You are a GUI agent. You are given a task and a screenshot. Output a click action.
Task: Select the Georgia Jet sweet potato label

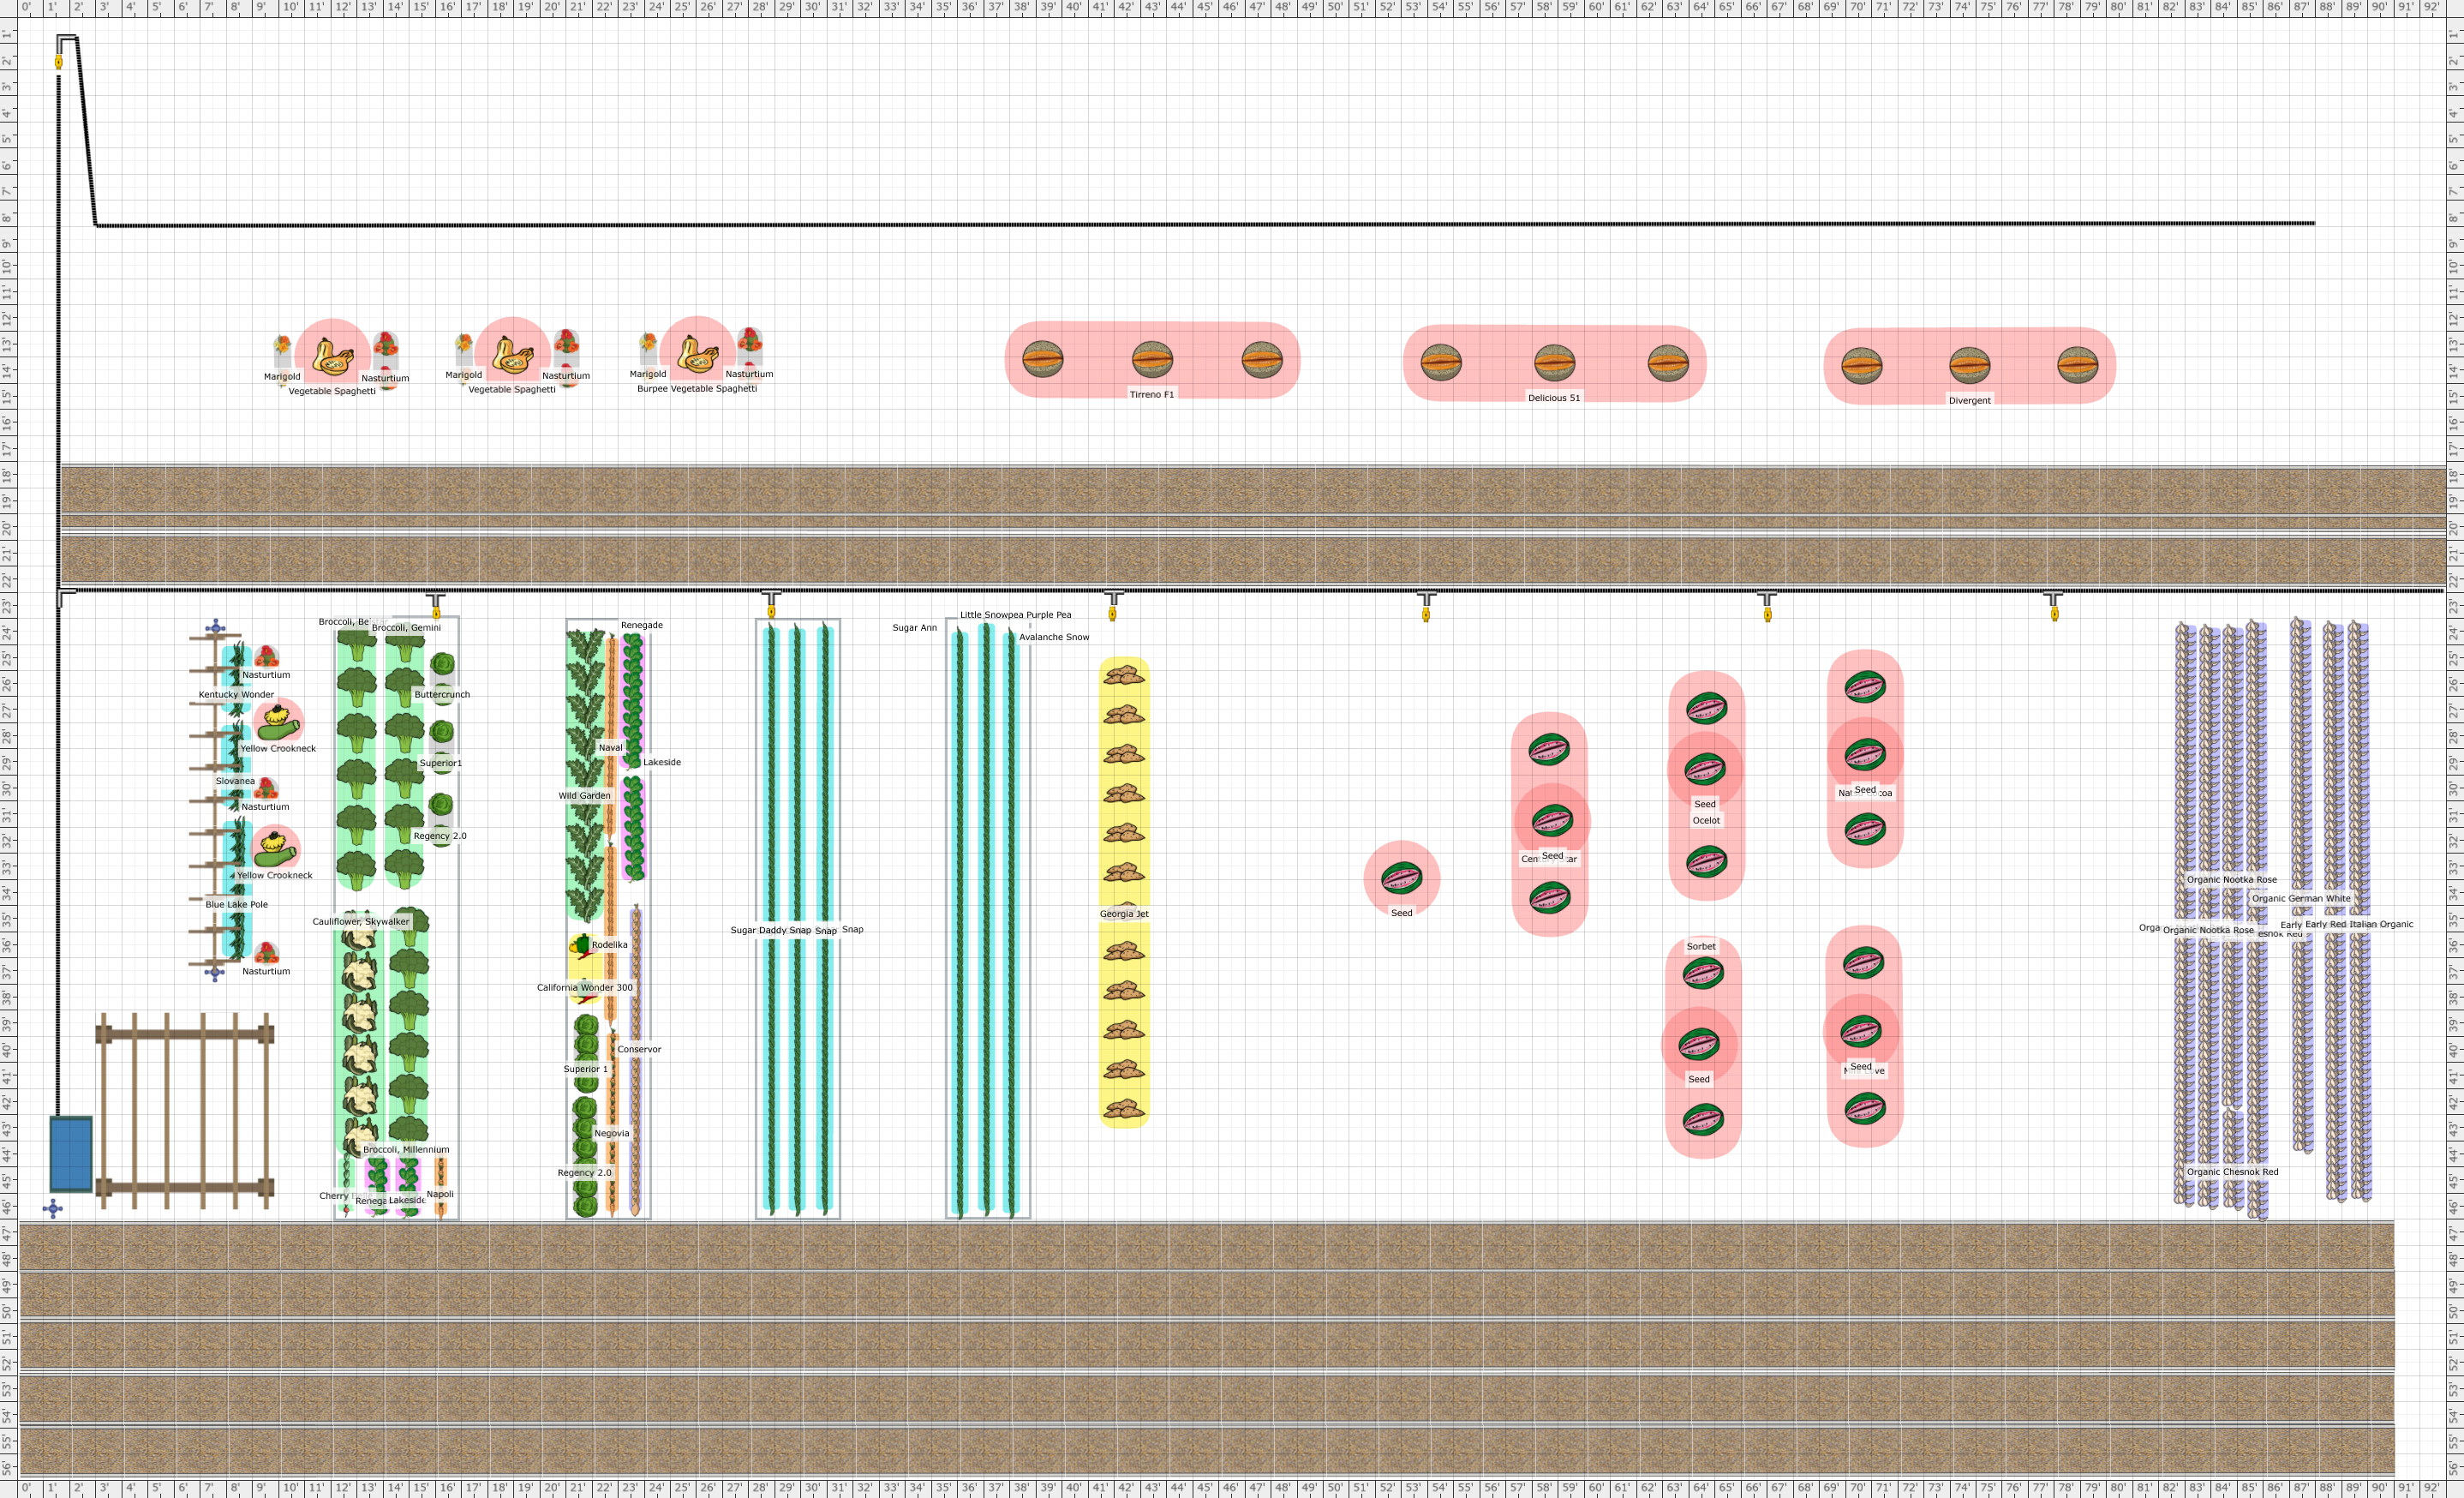click(x=1124, y=913)
